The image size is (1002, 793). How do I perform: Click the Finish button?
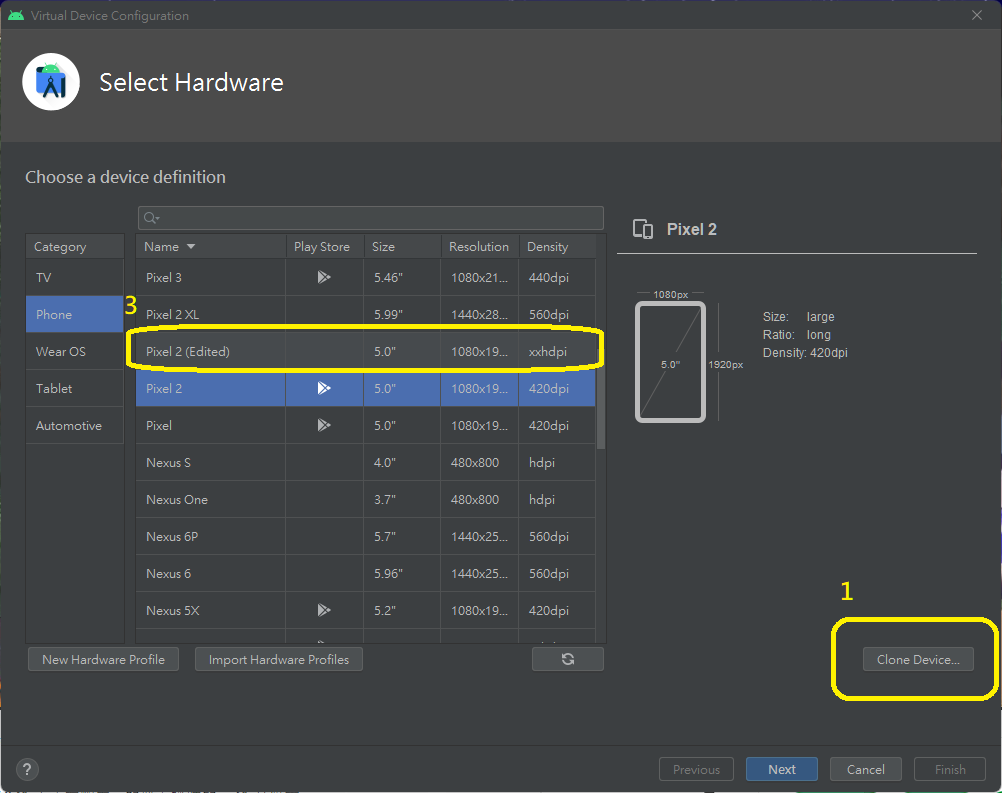tap(950, 769)
